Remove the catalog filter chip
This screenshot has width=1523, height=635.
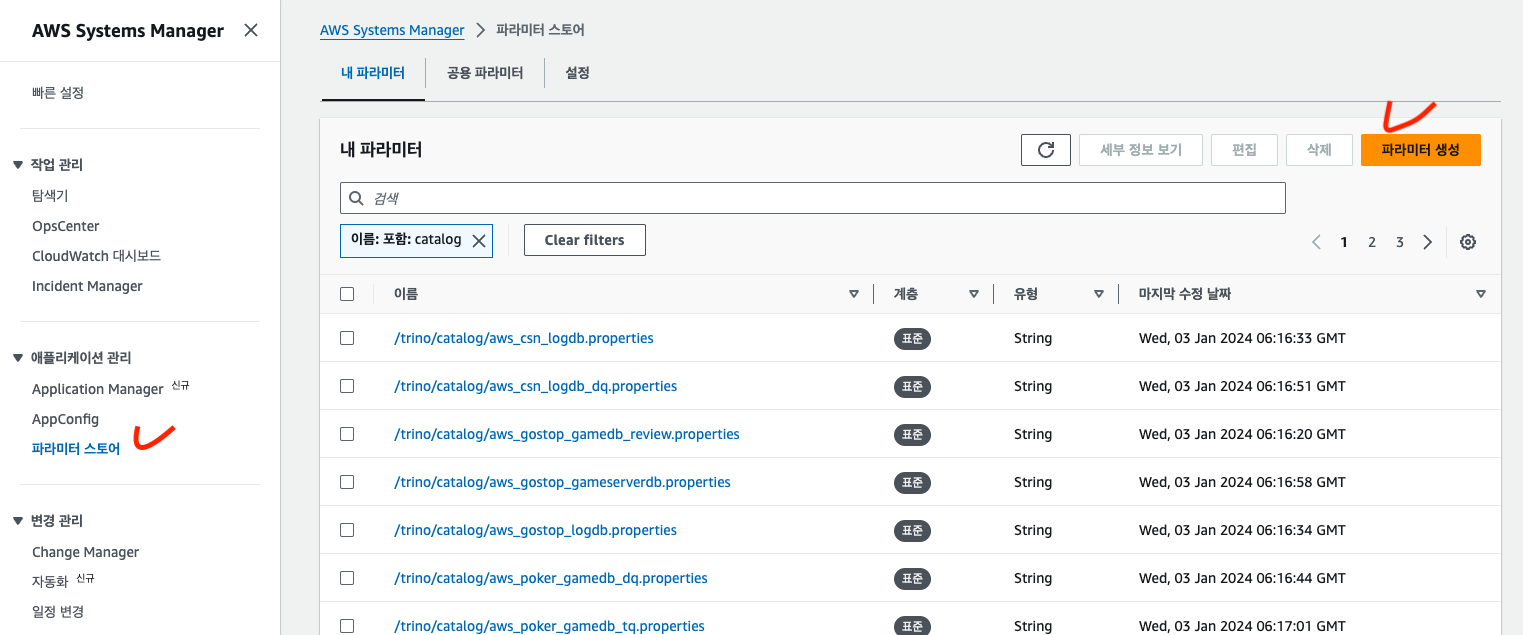click(479, 240)
